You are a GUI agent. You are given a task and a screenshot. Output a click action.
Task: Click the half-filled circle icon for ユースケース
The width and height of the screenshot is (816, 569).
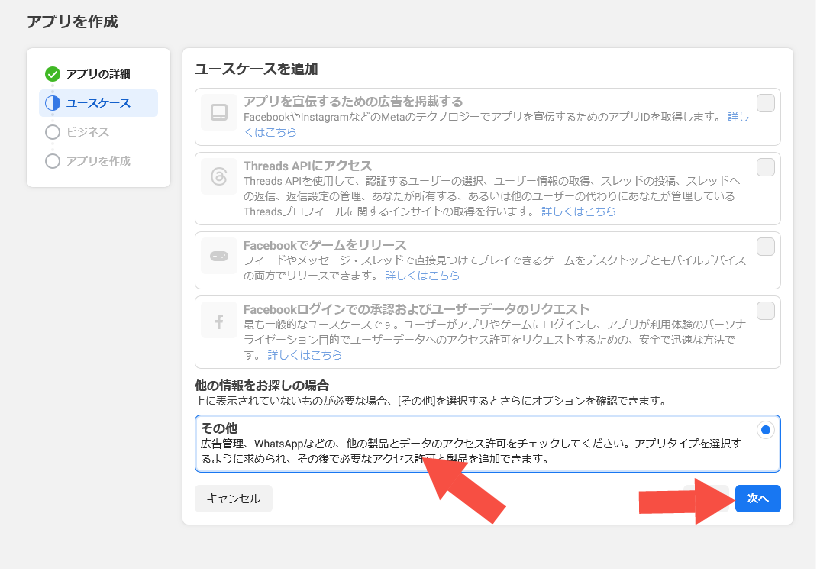53,103
